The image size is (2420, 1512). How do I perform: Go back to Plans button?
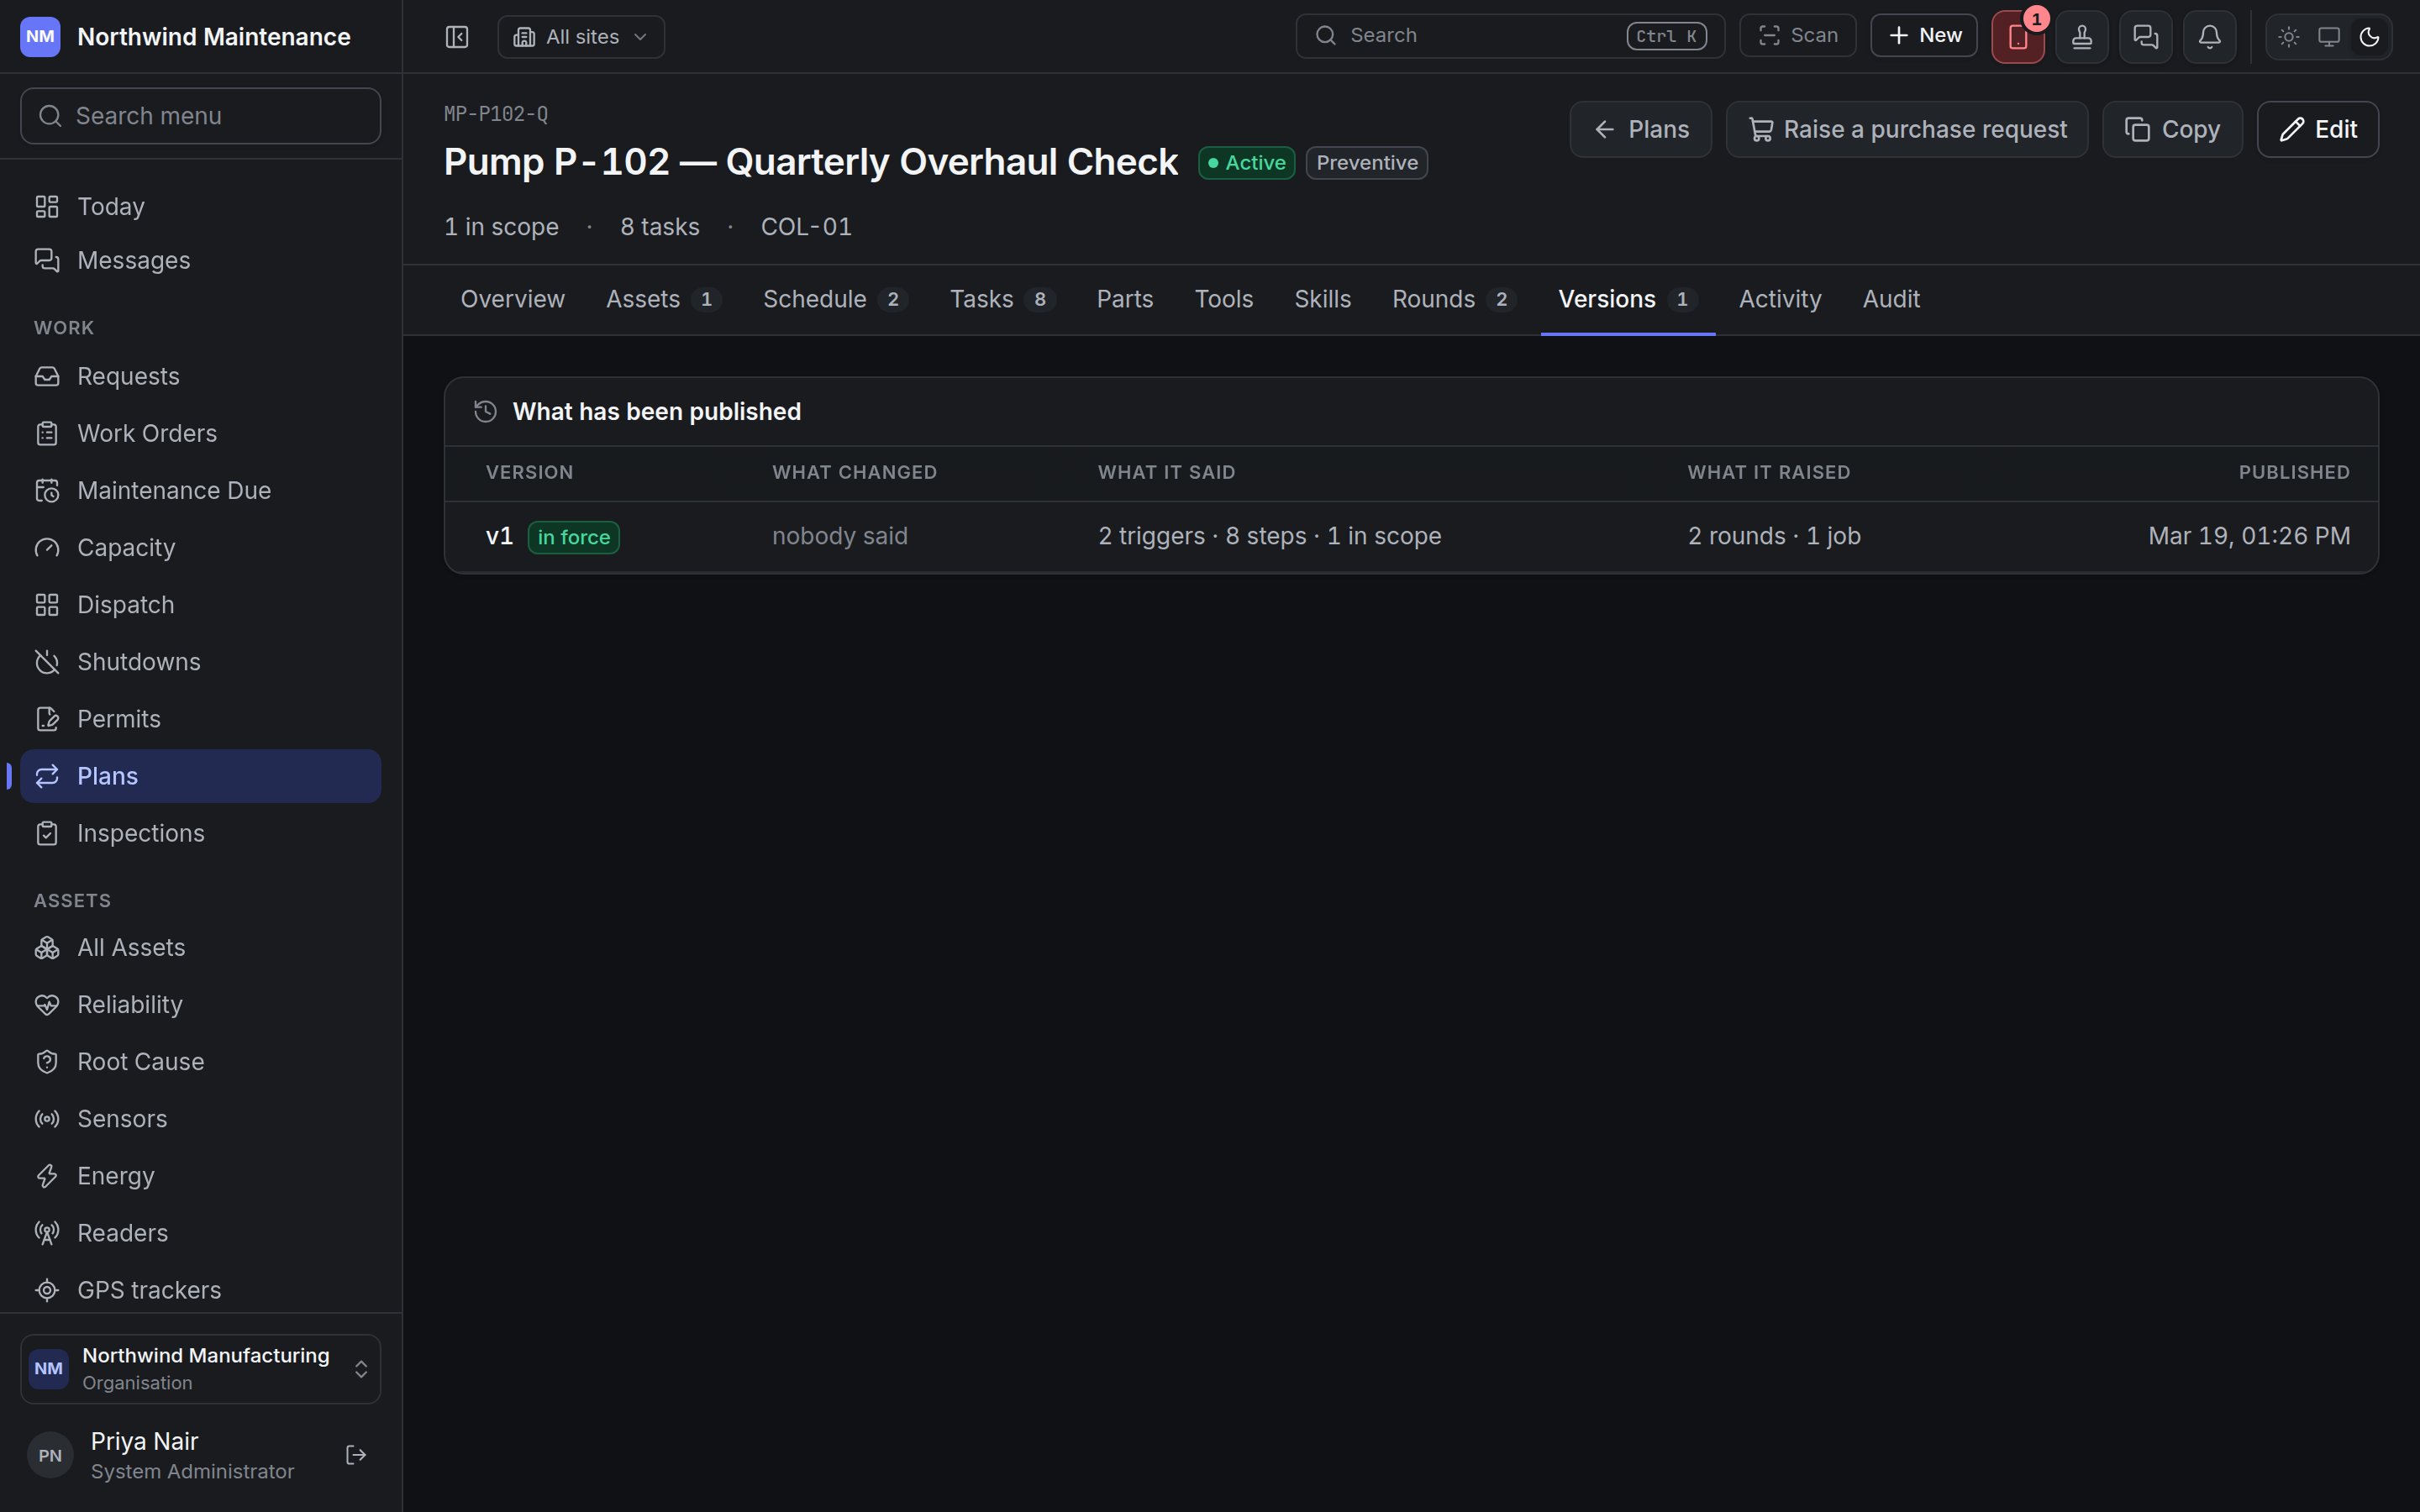(1641, 129)
